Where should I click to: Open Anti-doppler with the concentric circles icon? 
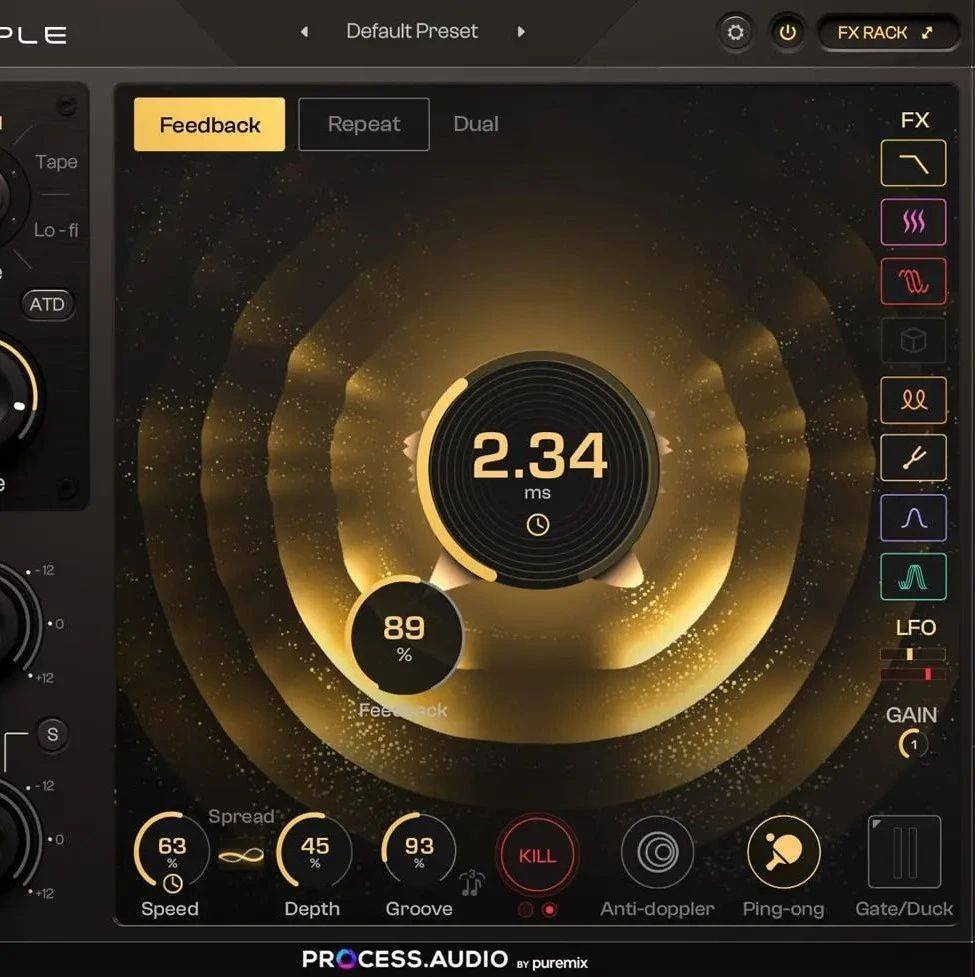point(657,853)
